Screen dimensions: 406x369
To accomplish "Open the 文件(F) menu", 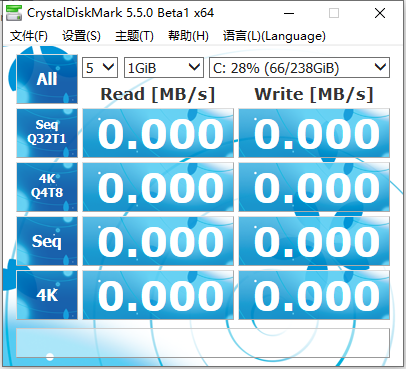I will (x=29, y=36).
